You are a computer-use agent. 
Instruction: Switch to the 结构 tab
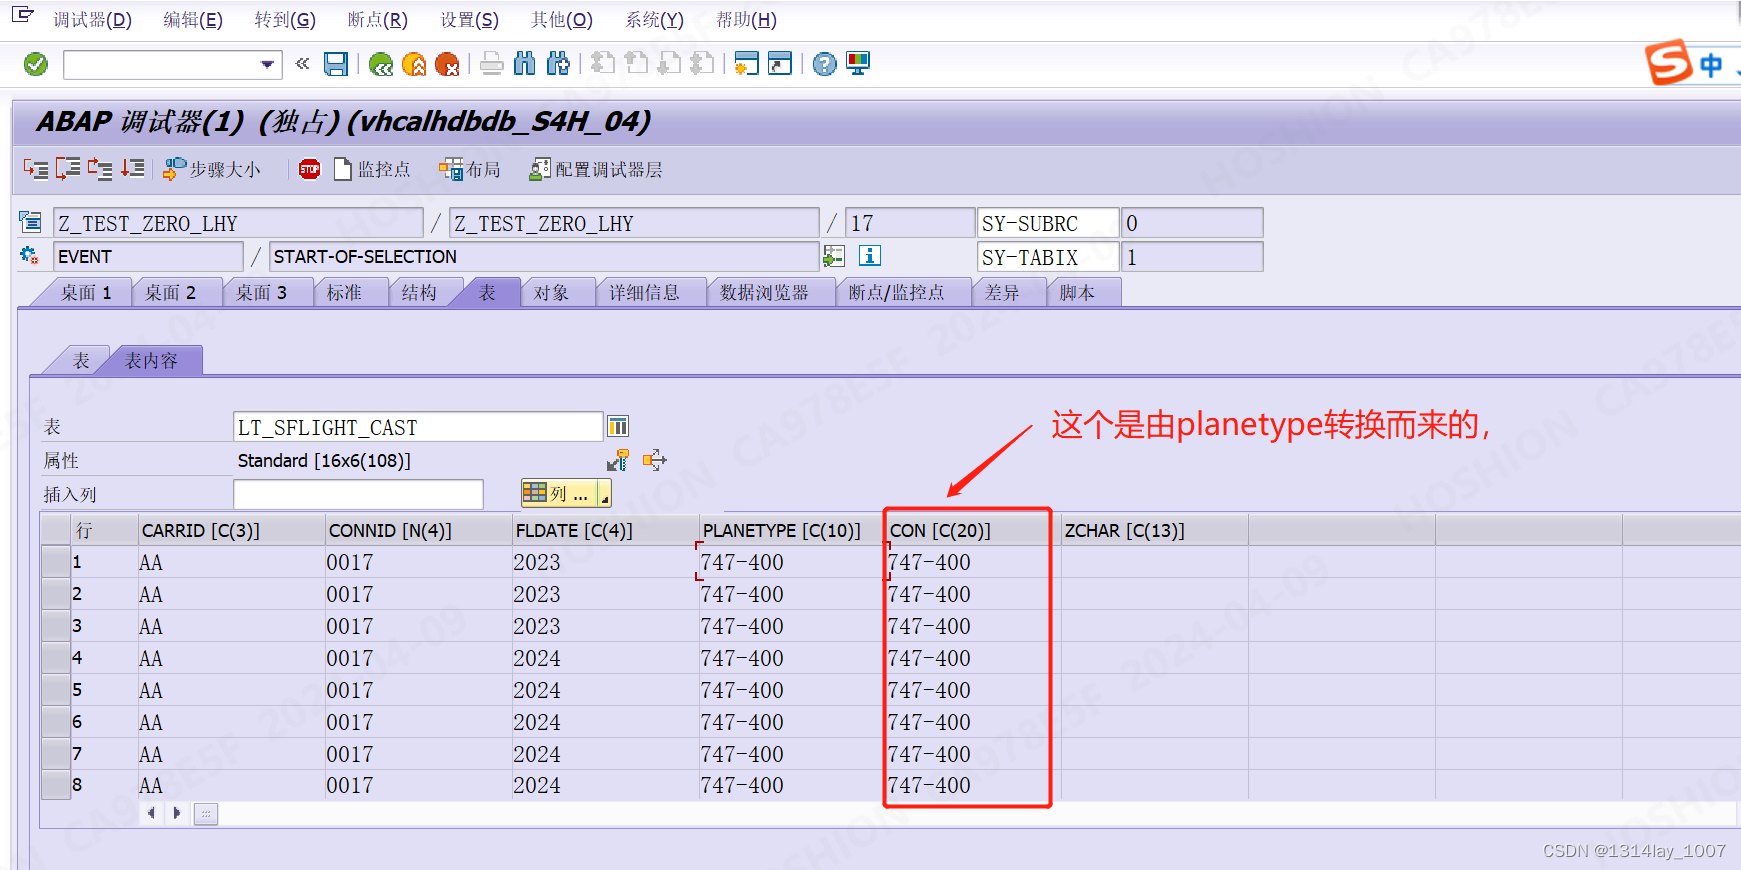[x=419, y=292]
